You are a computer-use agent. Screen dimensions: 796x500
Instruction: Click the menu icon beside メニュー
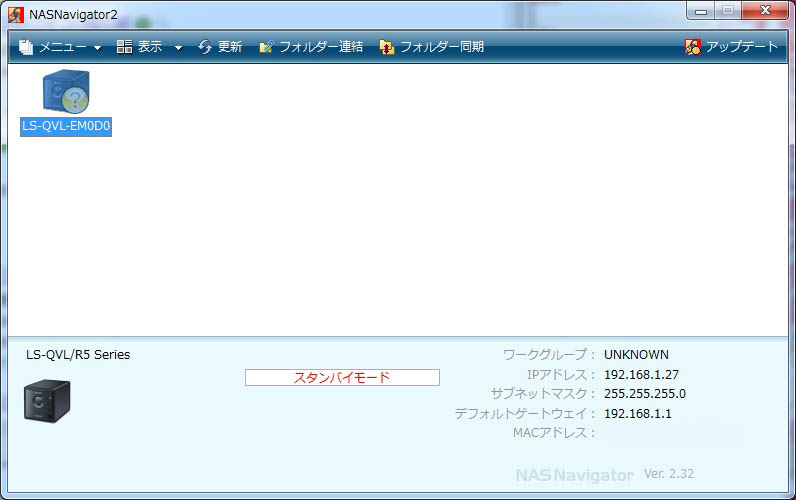(26, 47)
